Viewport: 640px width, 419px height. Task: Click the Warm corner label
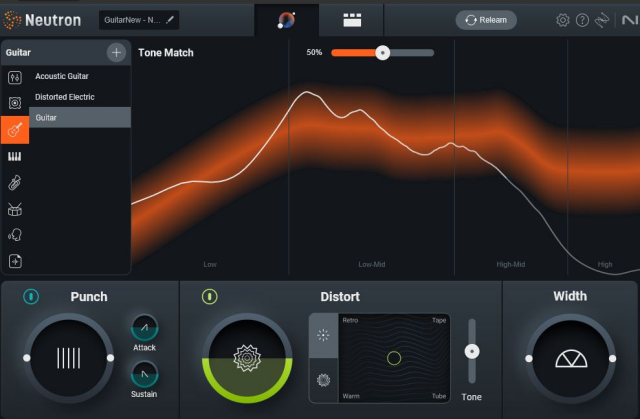coord(351,396)
